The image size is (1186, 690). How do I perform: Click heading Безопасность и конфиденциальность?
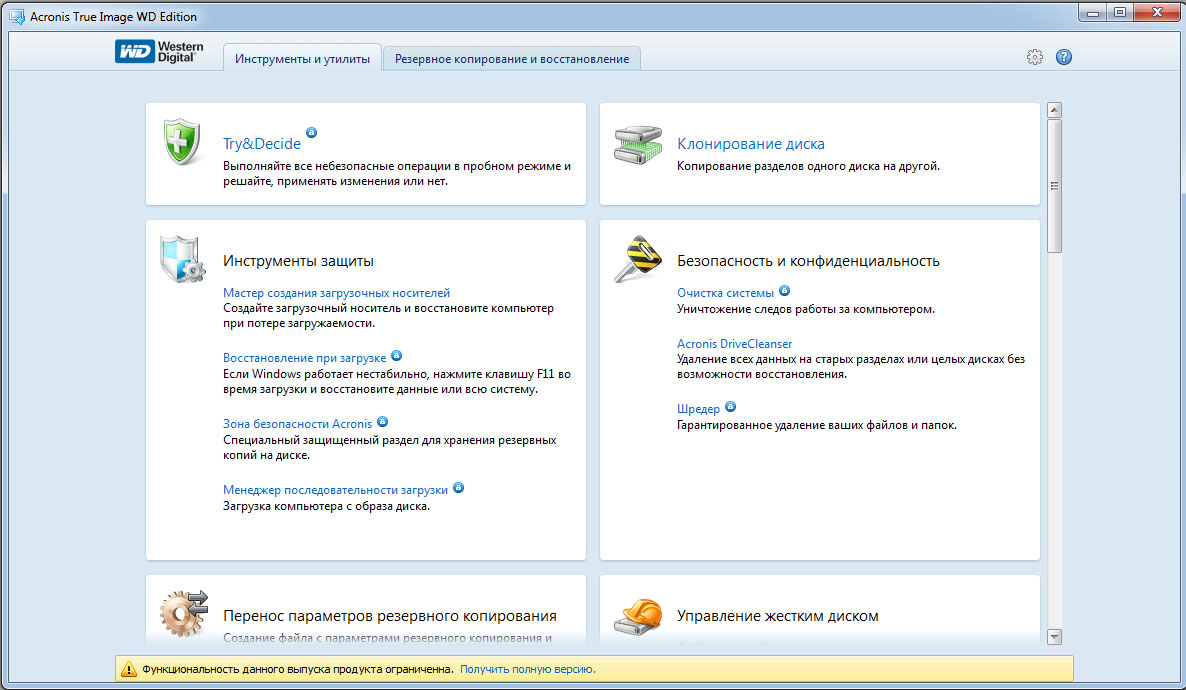tap(808, 261)
